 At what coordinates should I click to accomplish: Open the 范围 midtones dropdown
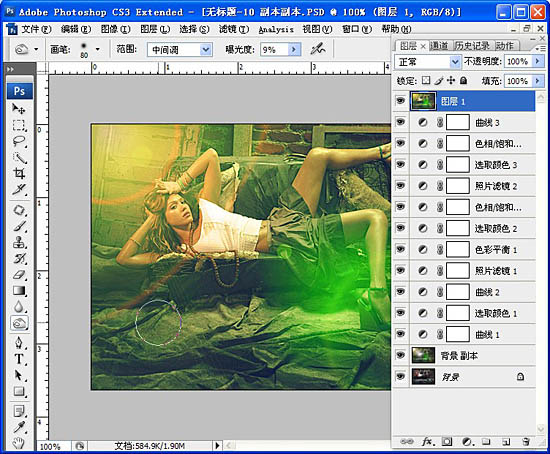tap(206, 50)
